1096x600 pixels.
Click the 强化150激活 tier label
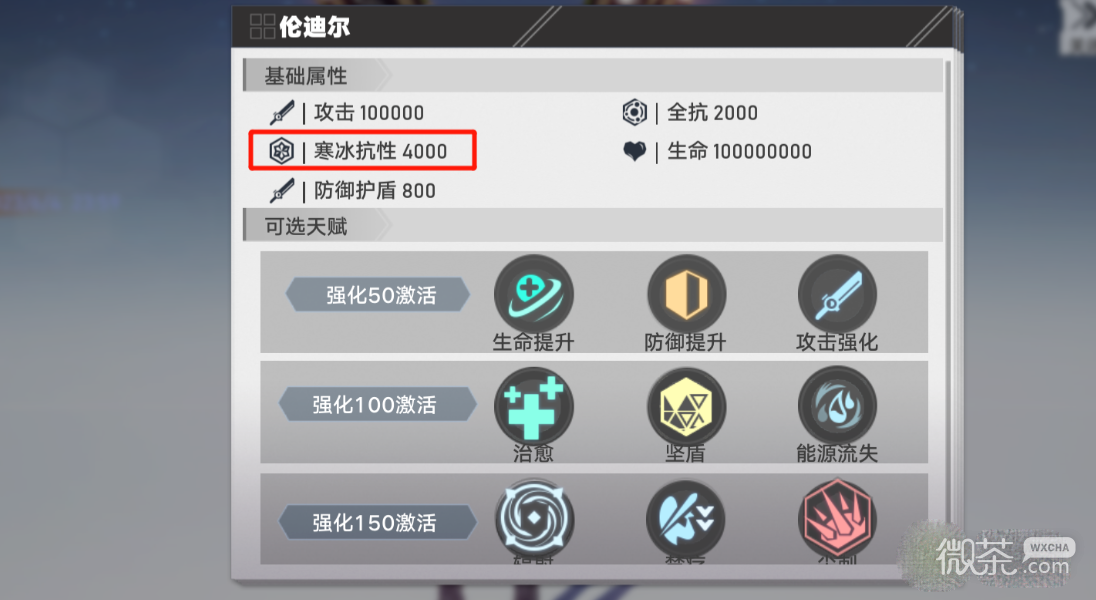point(377,522)
